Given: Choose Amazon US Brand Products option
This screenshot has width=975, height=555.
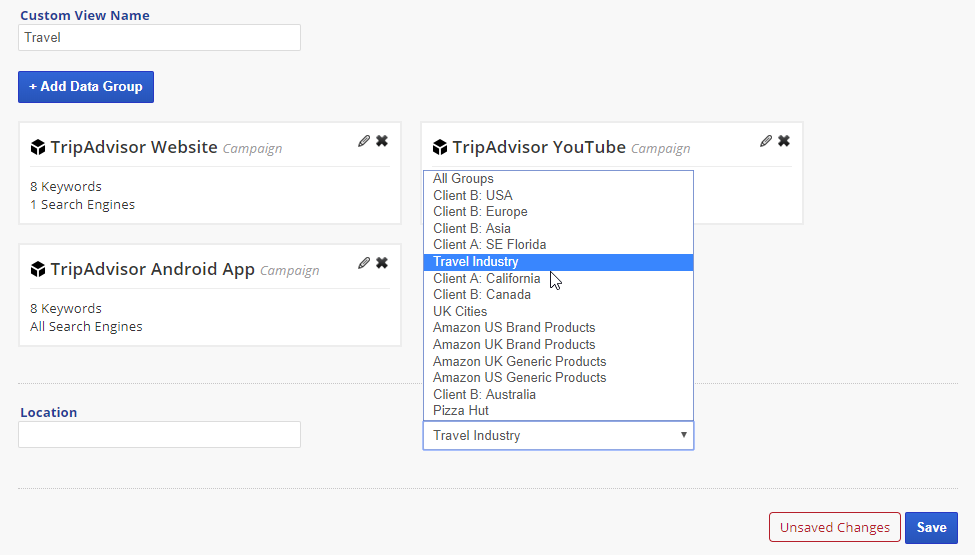Looking at the screenshot, I should point(514,328).
